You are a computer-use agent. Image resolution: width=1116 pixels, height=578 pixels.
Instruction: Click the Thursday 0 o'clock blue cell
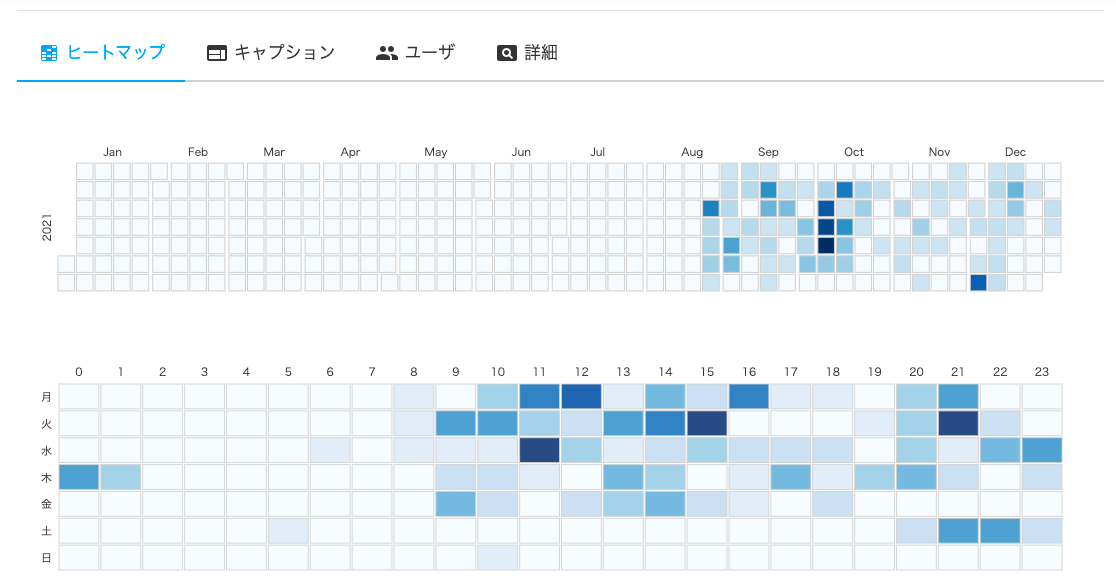[x=78, y=478]
